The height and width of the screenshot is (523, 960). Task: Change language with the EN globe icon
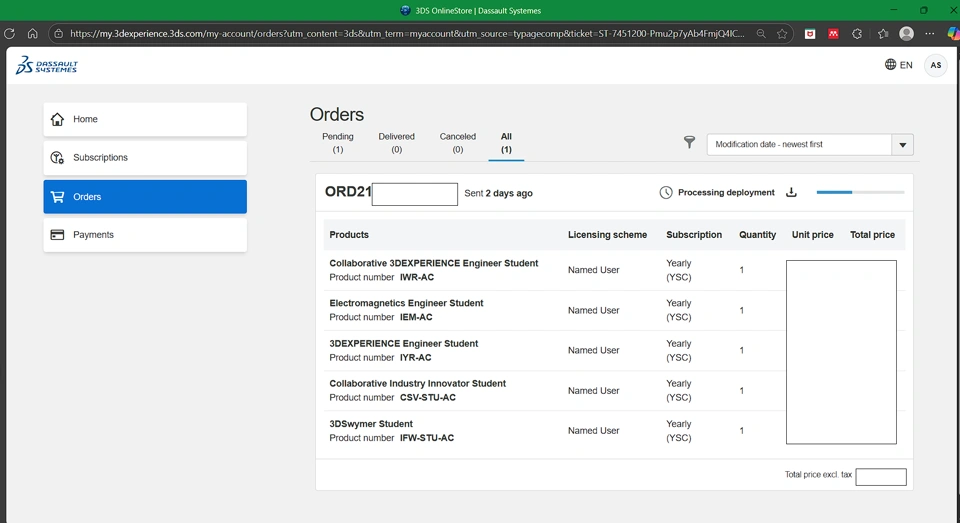(898, 65)
